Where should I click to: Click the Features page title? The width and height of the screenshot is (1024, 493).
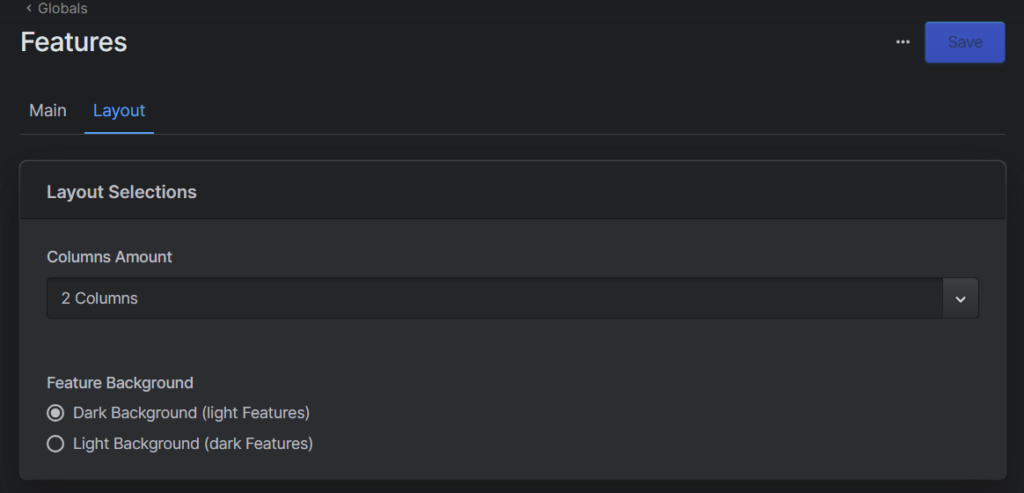(74, 42)
